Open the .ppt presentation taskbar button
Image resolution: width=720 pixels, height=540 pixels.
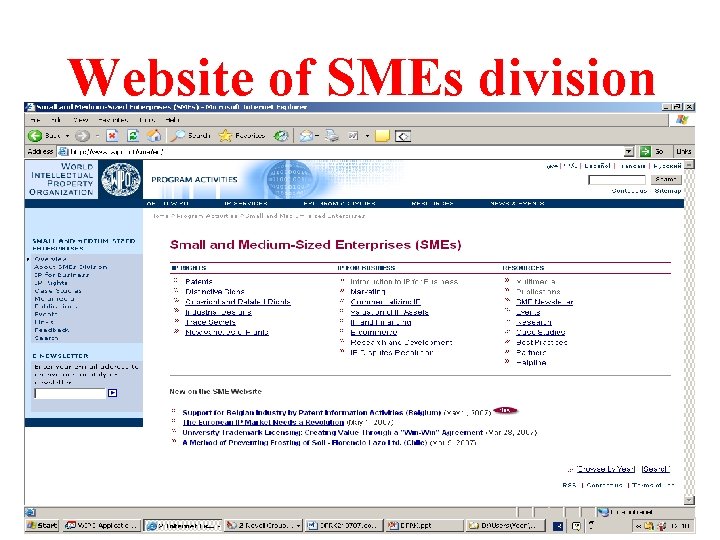pos(424,525)
